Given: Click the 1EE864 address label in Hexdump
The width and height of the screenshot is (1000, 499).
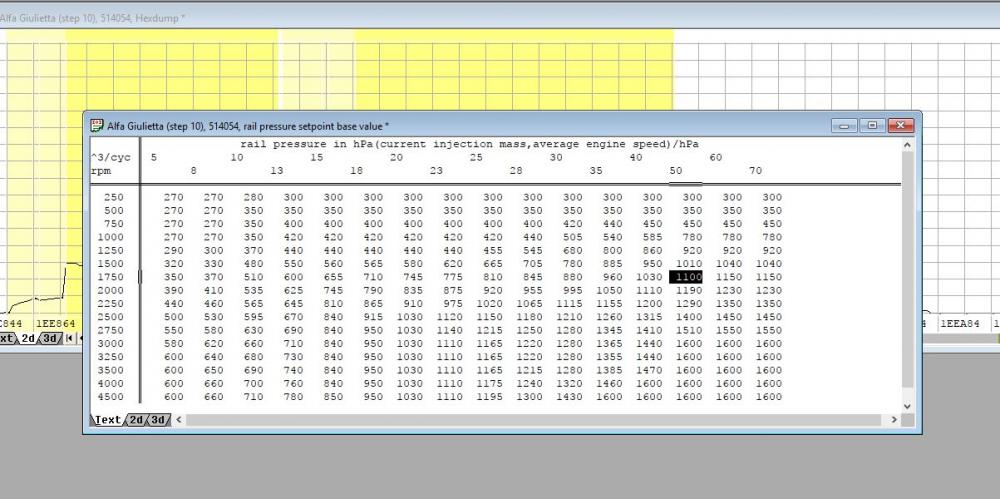Looking at the screenshot, I should point(56,324).
